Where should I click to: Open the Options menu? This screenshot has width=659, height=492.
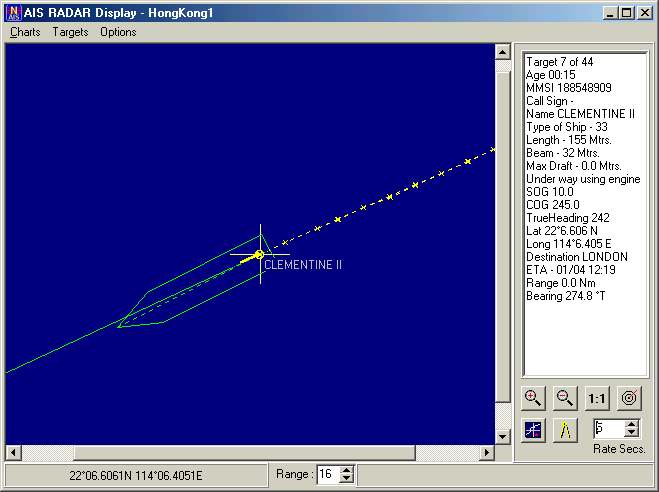[x=118, y=32]
